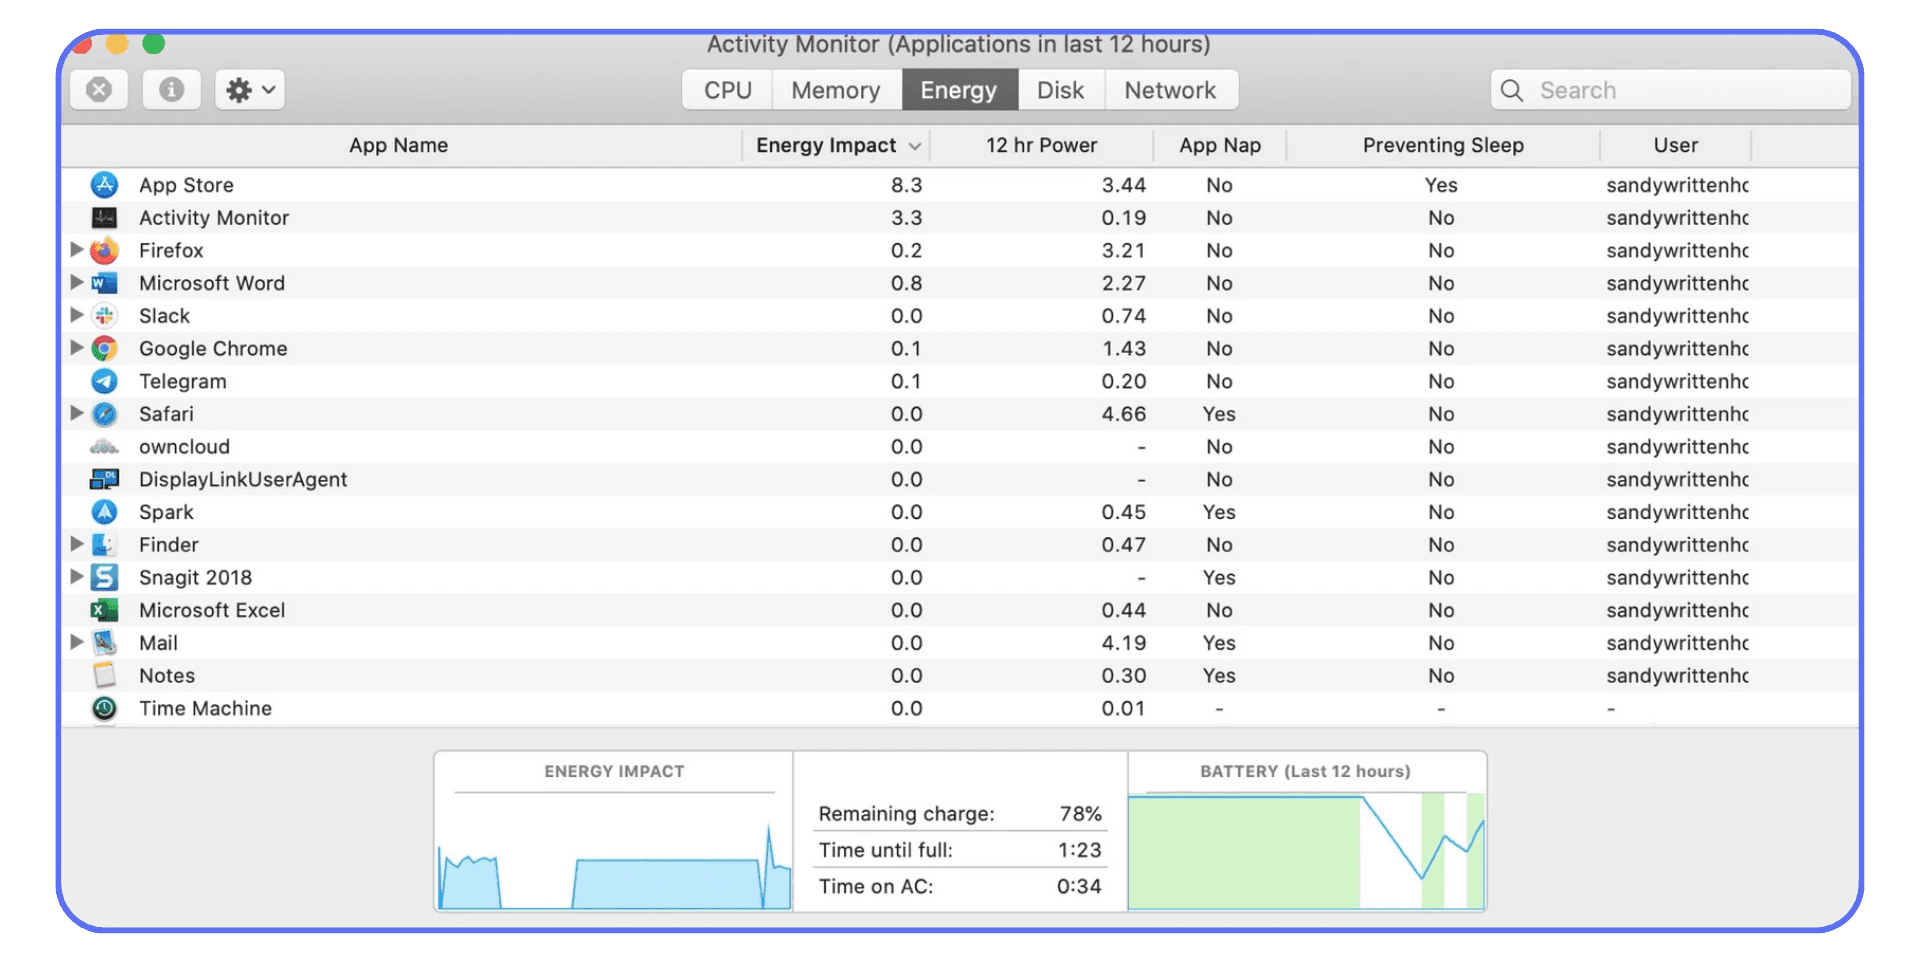
Task: Click the magnifying glass search icon
Action: (1512, 91)
